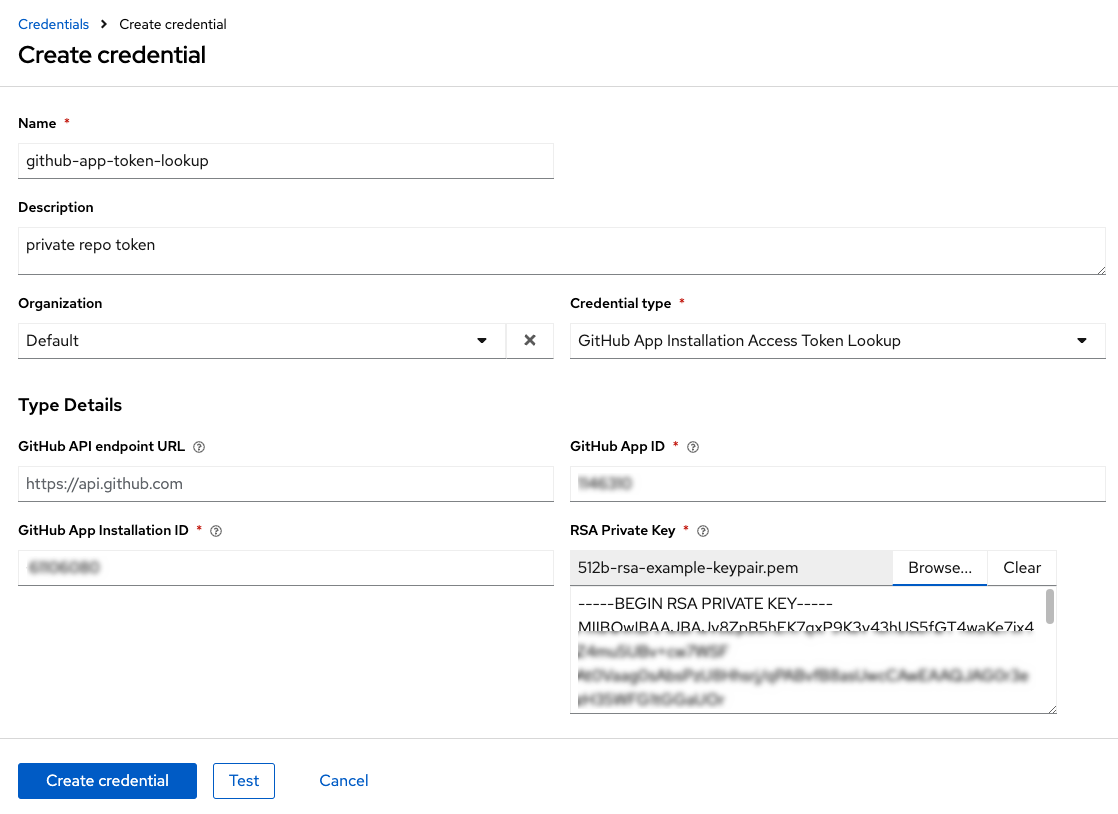
Task: Clear the uploaded RSA key file
Action: click(x=1022, y=568)
